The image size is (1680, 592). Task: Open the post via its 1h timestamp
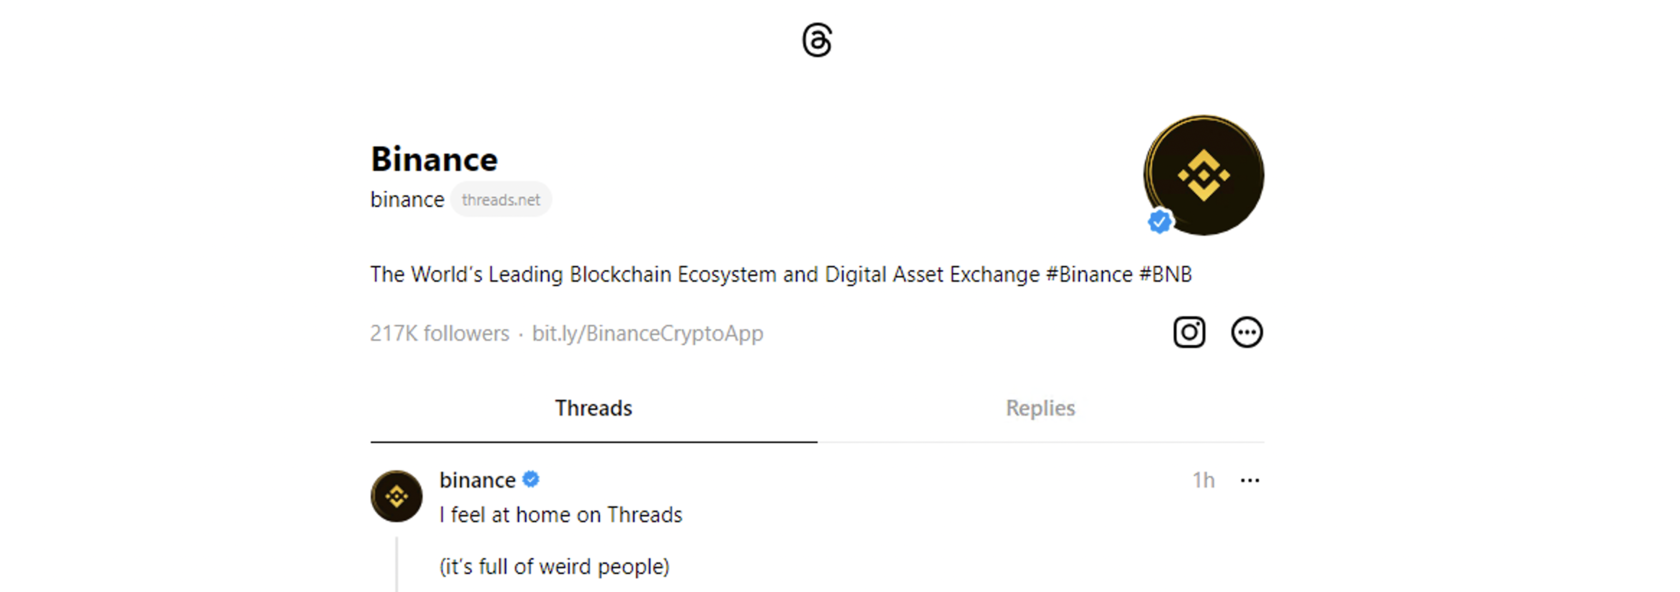tap(1203, 480)
